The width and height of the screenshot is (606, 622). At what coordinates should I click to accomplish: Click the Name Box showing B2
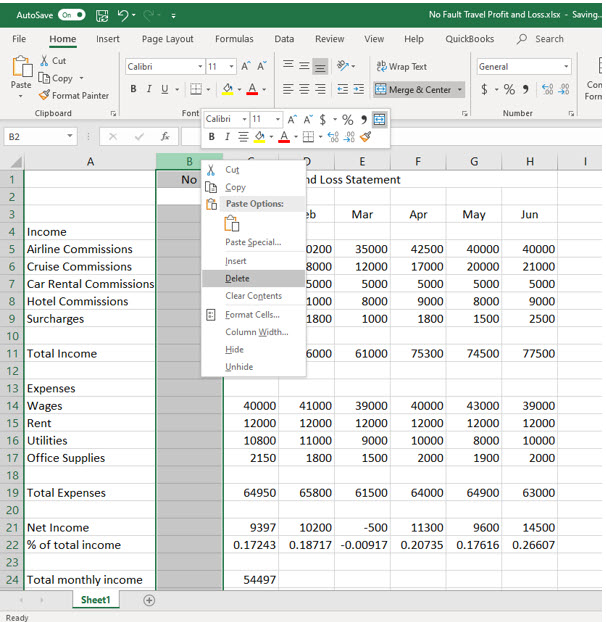pyautogui.click(x=35, y=136)
